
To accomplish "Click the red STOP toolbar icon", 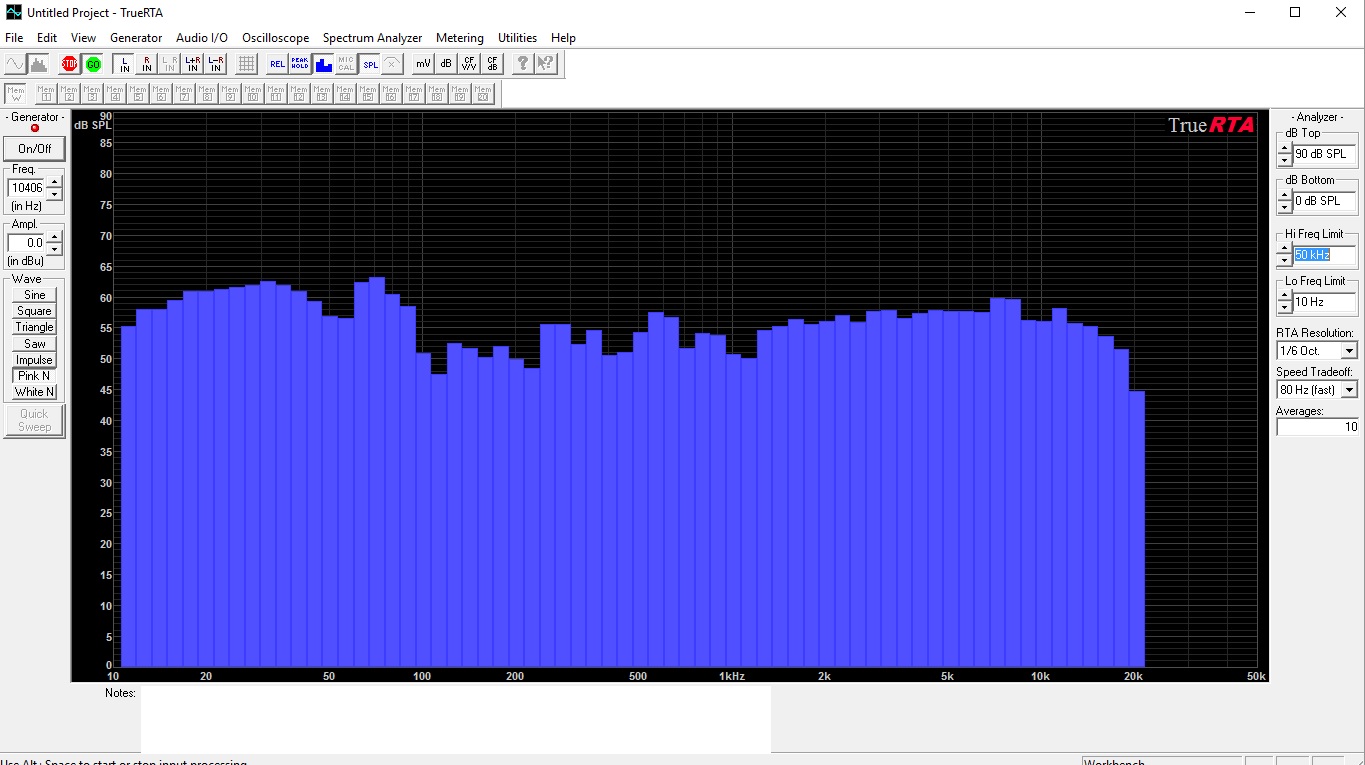I will 69,64.
